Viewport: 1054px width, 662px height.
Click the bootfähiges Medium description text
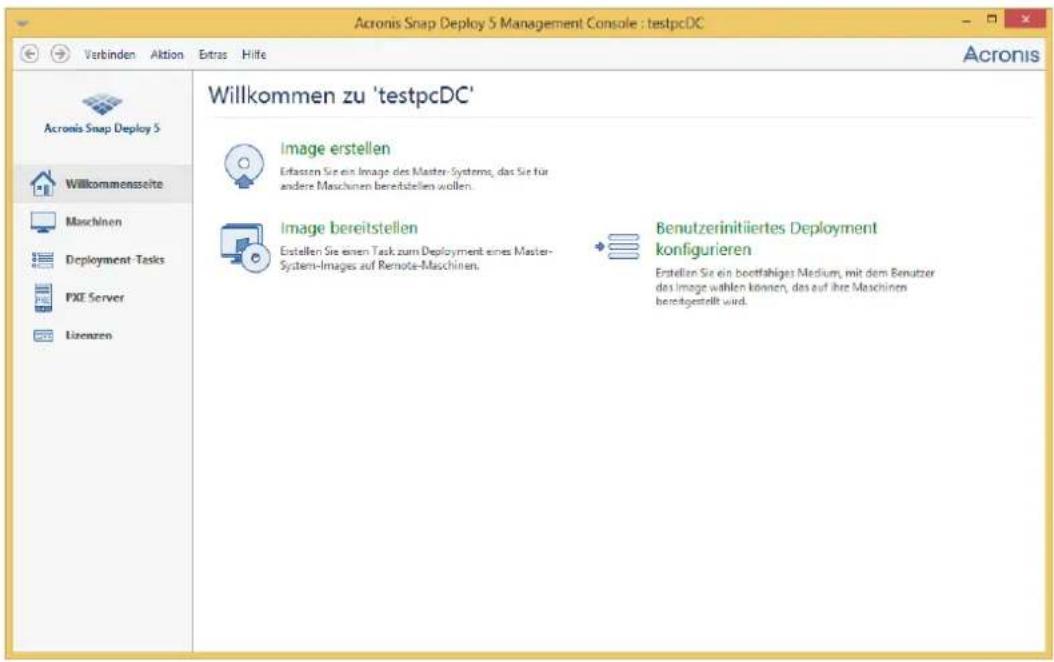[x=795, y=287]
